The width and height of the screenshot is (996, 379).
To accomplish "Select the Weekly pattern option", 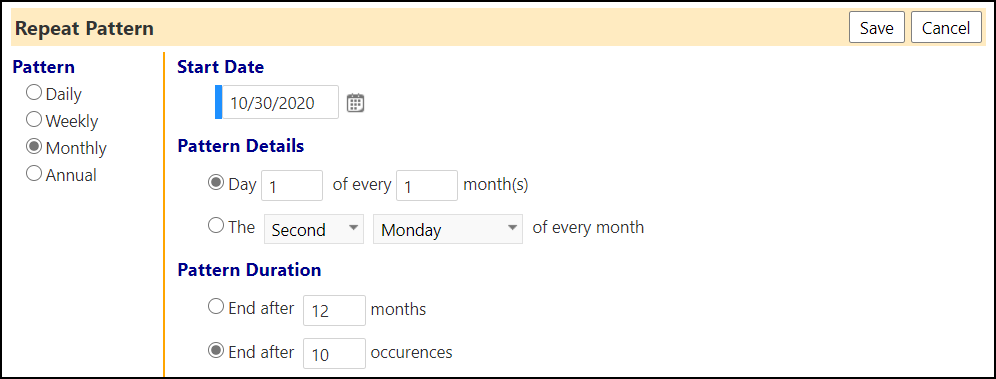I will click(34, 119).
